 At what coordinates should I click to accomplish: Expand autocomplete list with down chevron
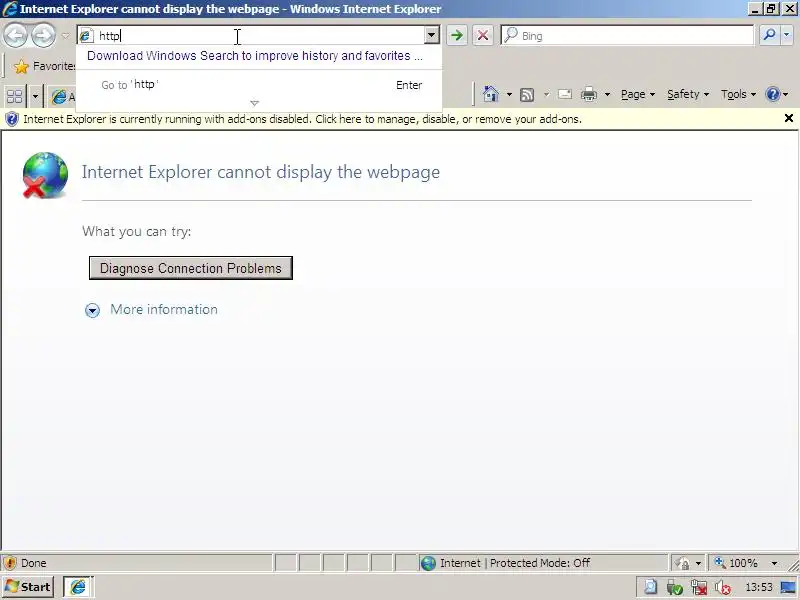[x=255, y=103]
